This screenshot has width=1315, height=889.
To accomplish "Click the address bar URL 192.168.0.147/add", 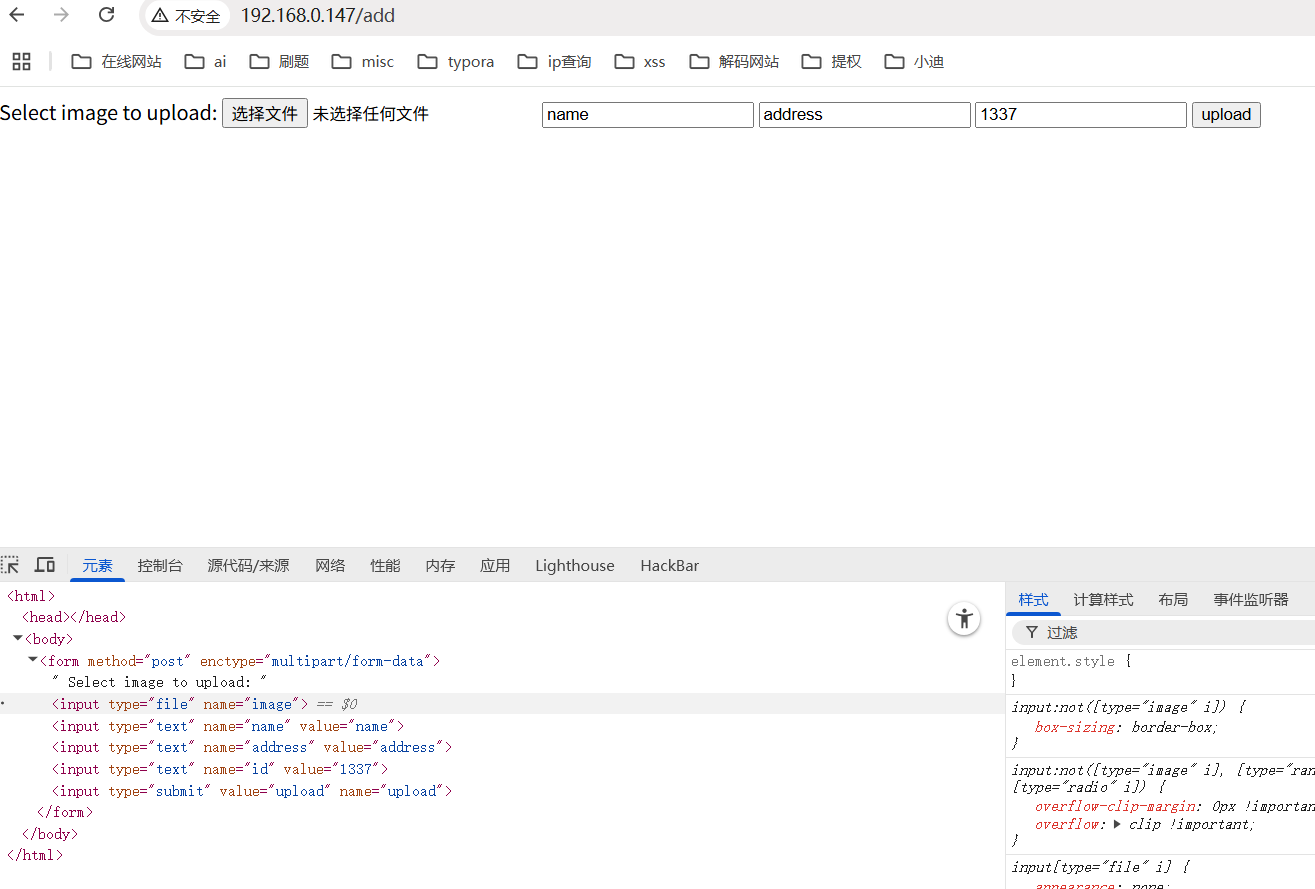I will (318, 16).
